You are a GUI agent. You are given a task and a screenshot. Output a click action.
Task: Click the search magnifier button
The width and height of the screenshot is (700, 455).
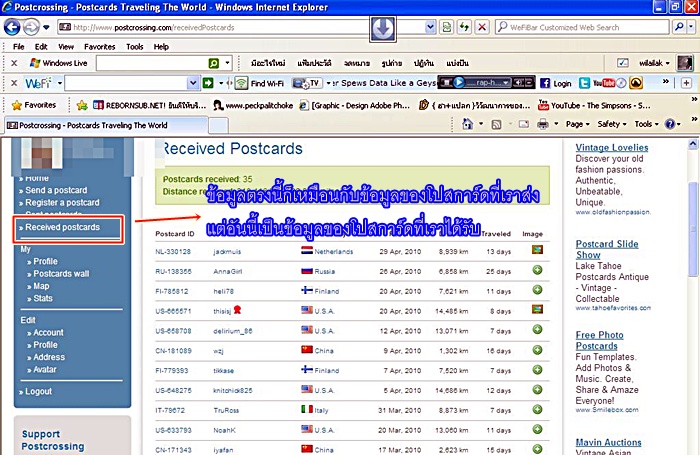[x=679, y=27]
